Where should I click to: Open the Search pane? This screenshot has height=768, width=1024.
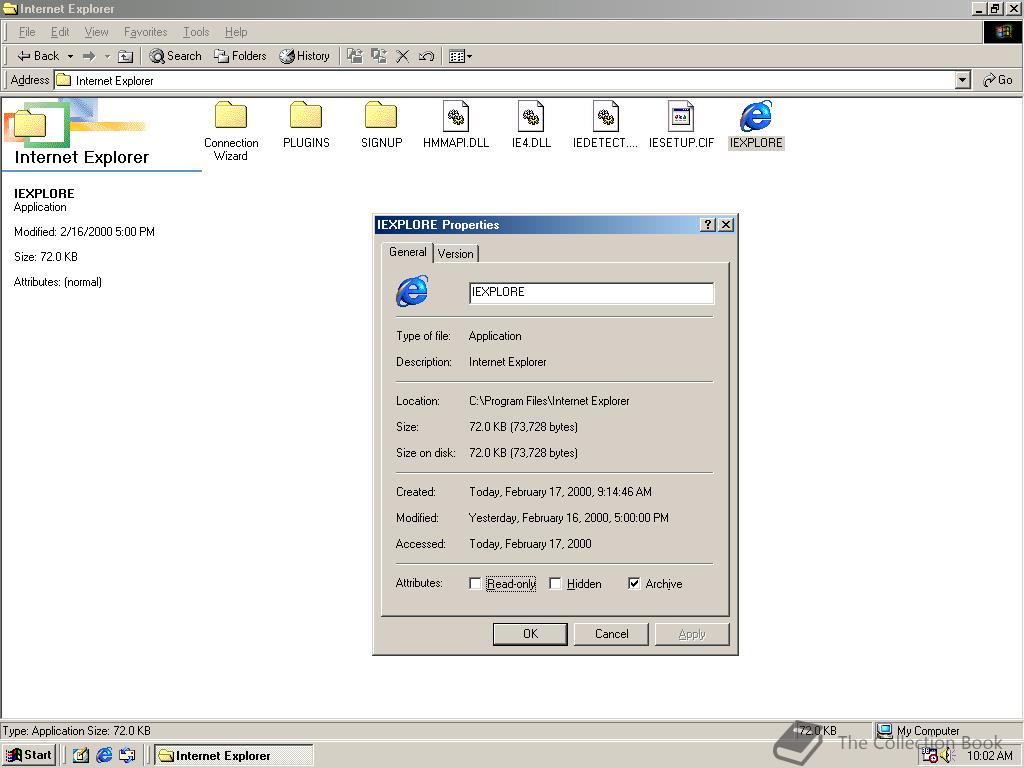pos(176,56)
